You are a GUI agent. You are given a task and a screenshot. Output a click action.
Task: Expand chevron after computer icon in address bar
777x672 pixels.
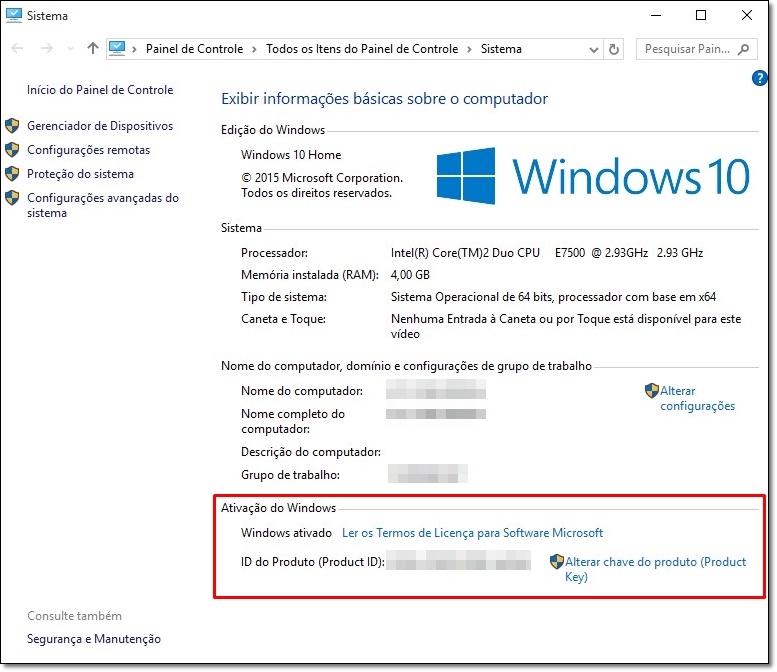point(134,50)
